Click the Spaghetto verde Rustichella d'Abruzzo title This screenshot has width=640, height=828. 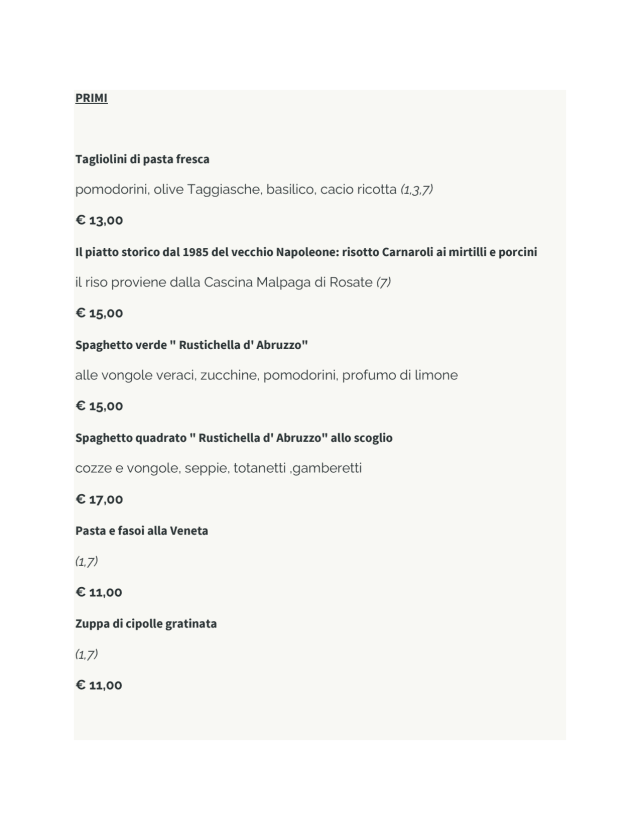point(191,345)
